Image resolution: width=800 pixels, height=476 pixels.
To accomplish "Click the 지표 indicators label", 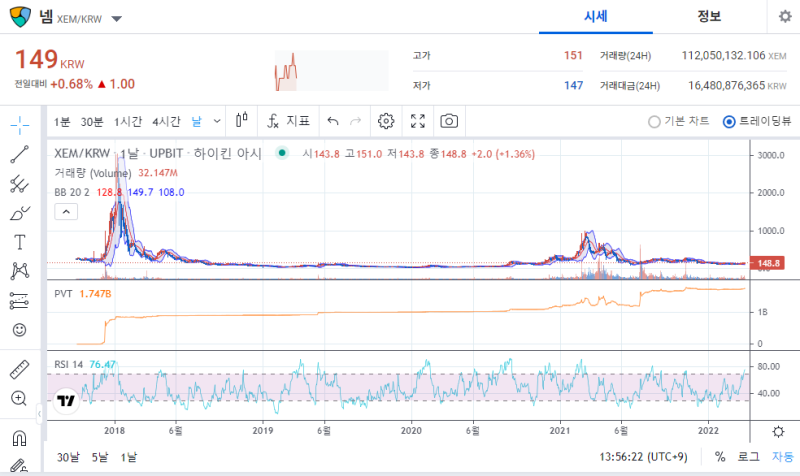I will coord(298,121).
